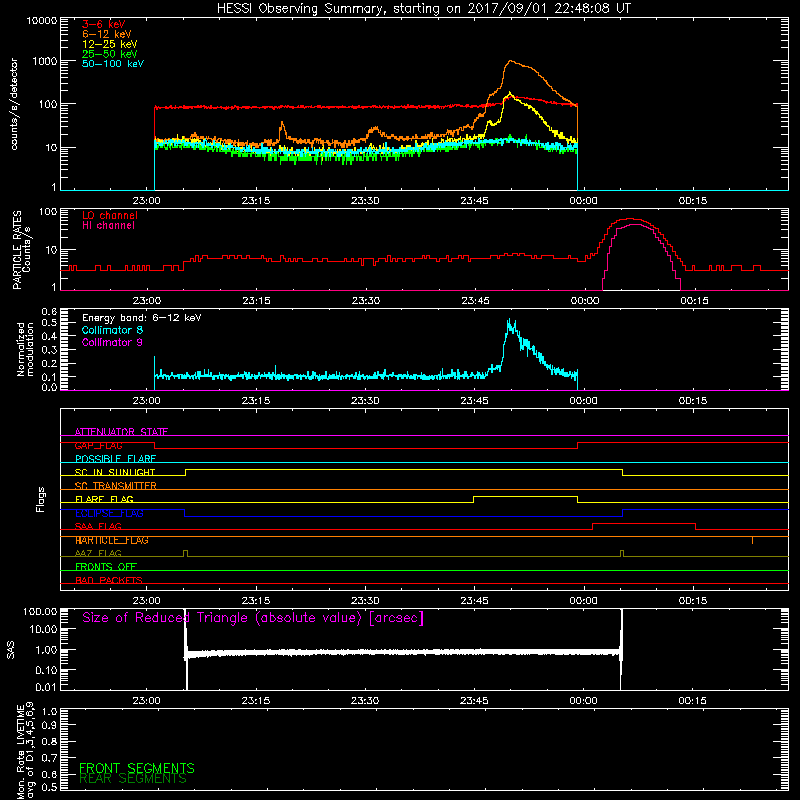Click the SAS axis label
Screen dimensions: 800x800
[10, 649]
